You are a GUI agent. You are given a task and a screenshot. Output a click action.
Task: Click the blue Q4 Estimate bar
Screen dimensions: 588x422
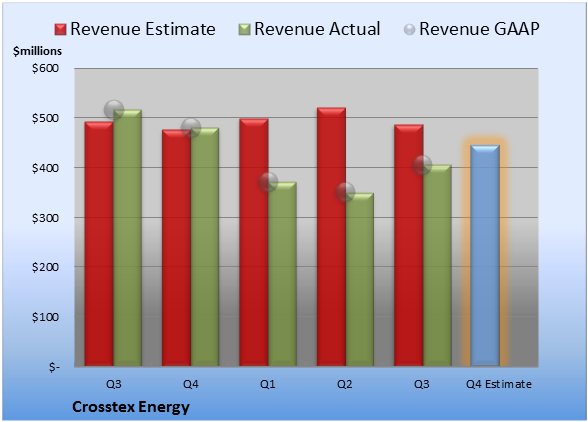[x=485, y=255]
